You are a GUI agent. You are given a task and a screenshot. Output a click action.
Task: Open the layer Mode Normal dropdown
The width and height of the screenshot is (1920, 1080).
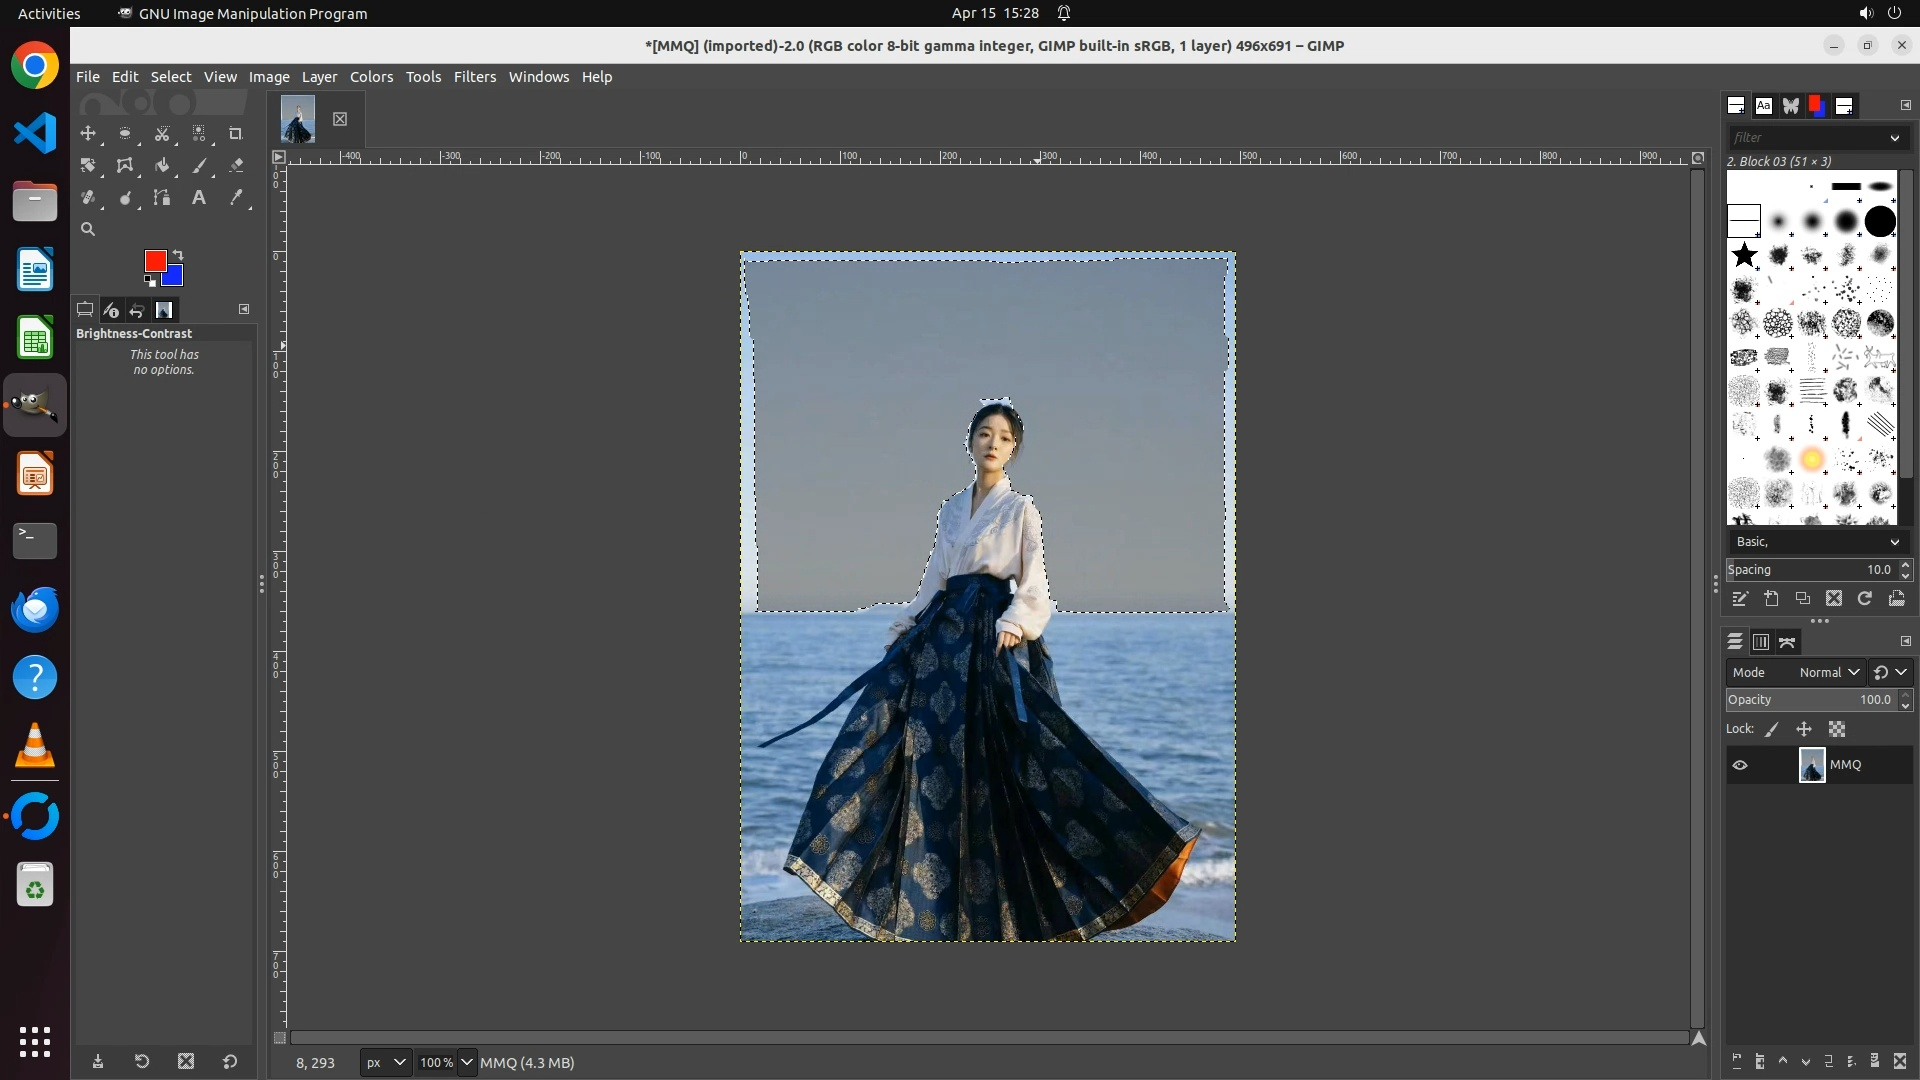pyautogui.click(x=1828, y=673)
